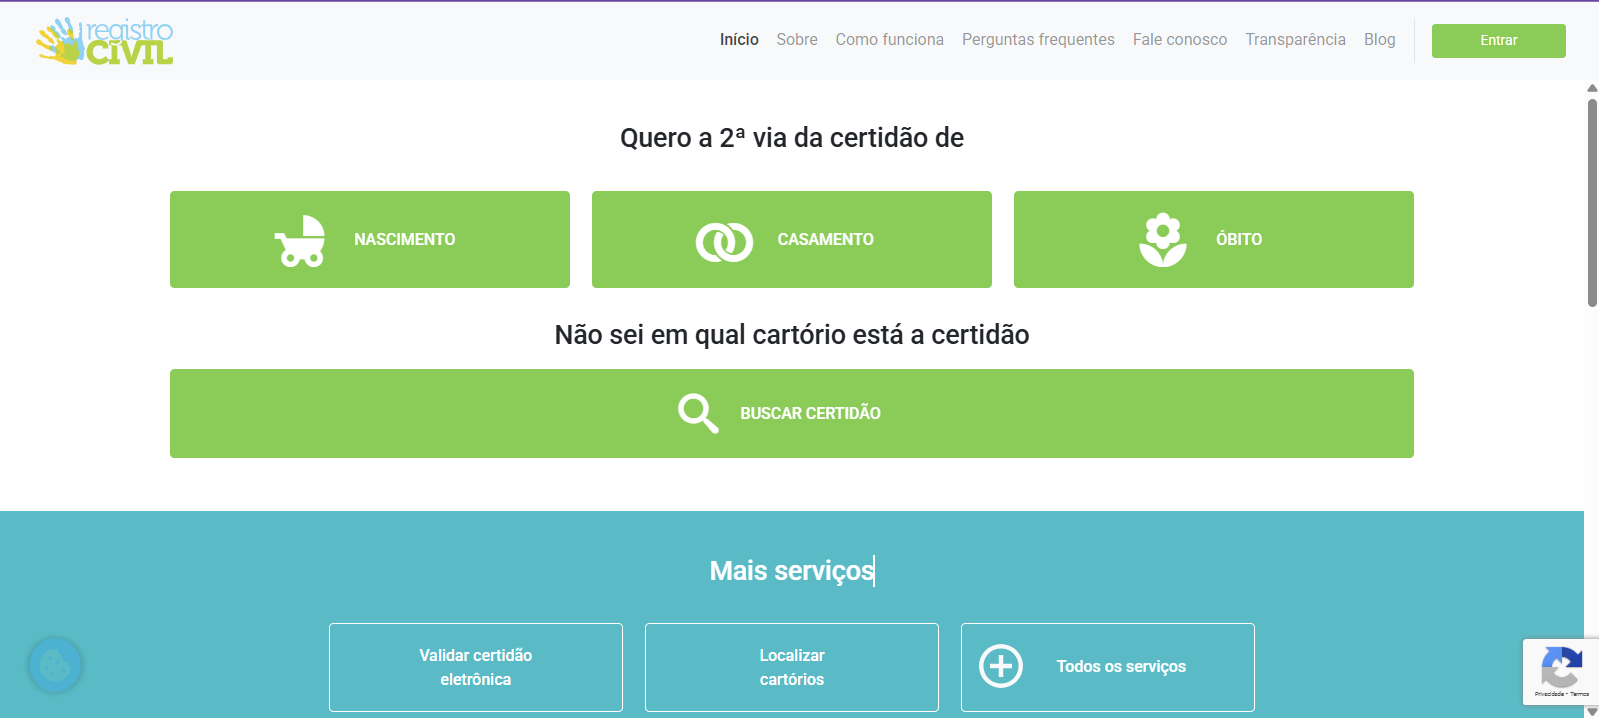Click the 'Quero a 2ª via da certidão de' heading

point(792,138)
